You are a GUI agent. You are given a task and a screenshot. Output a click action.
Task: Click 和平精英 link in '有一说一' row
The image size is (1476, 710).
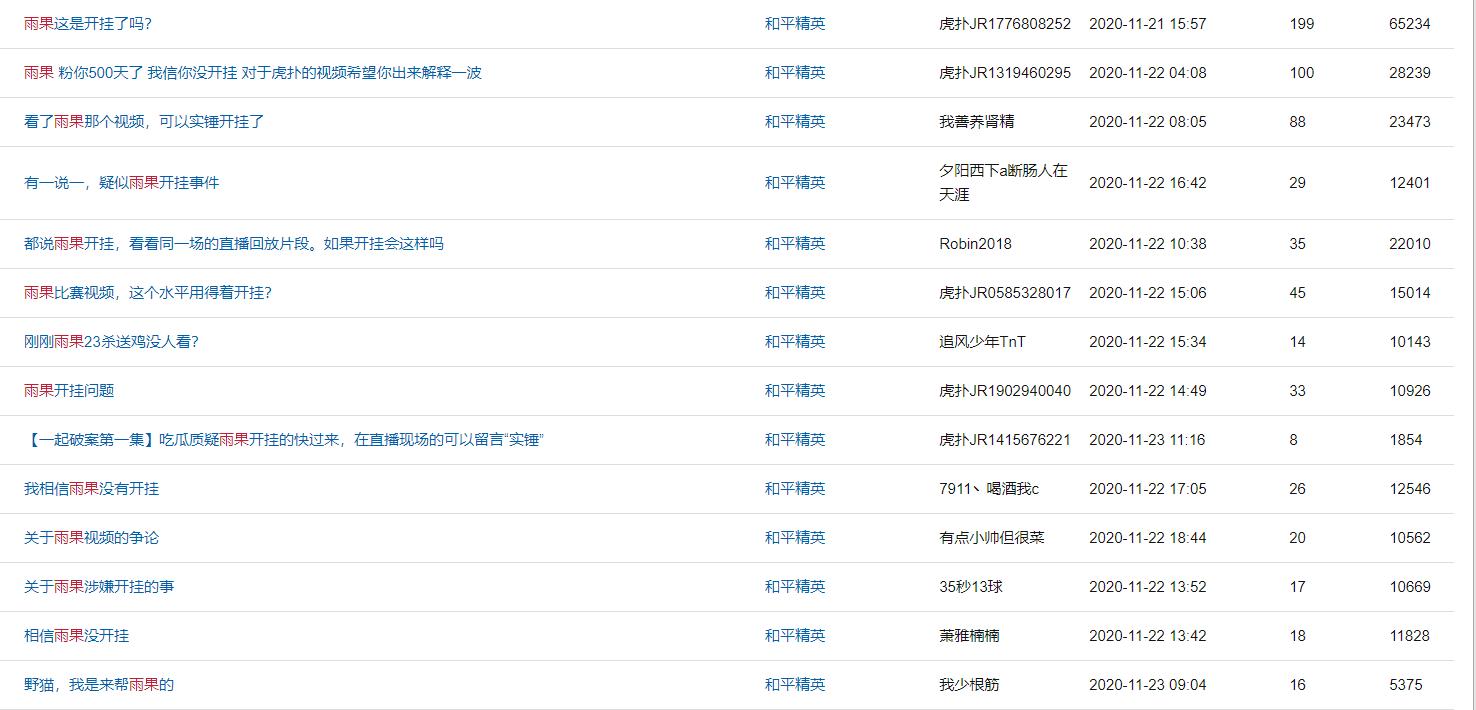tap(795, 183)
